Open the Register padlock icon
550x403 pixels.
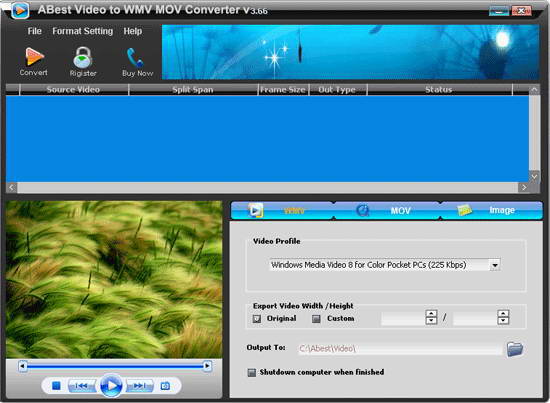(83, 58)
